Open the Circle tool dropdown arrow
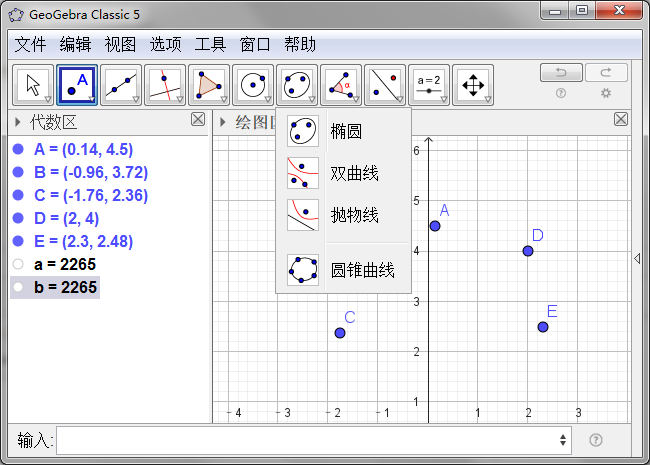Screen dimensions: 650x465 tap(267, 99)
